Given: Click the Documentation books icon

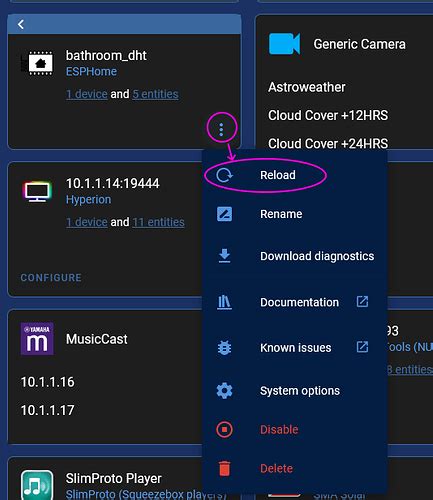Looking at the screenshot, I should pos(224,302).
